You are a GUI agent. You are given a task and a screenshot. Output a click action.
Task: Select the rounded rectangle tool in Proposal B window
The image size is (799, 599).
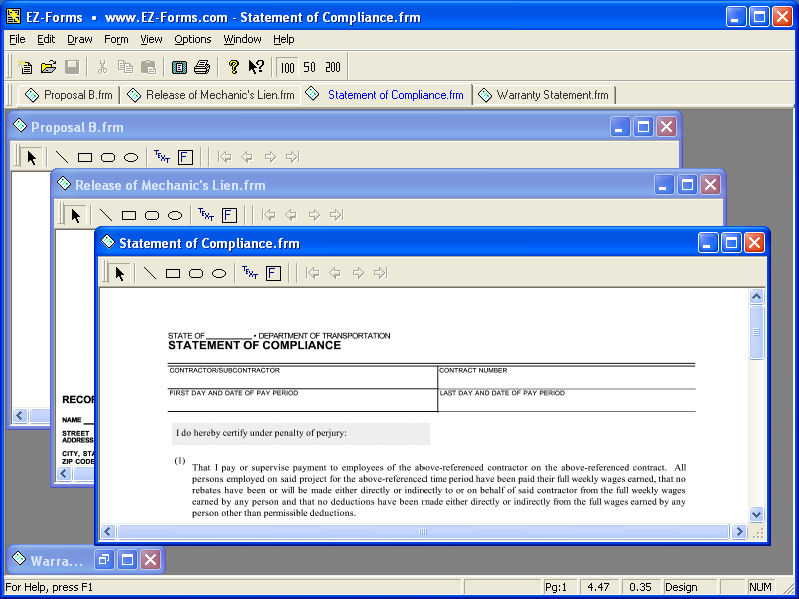108,157
